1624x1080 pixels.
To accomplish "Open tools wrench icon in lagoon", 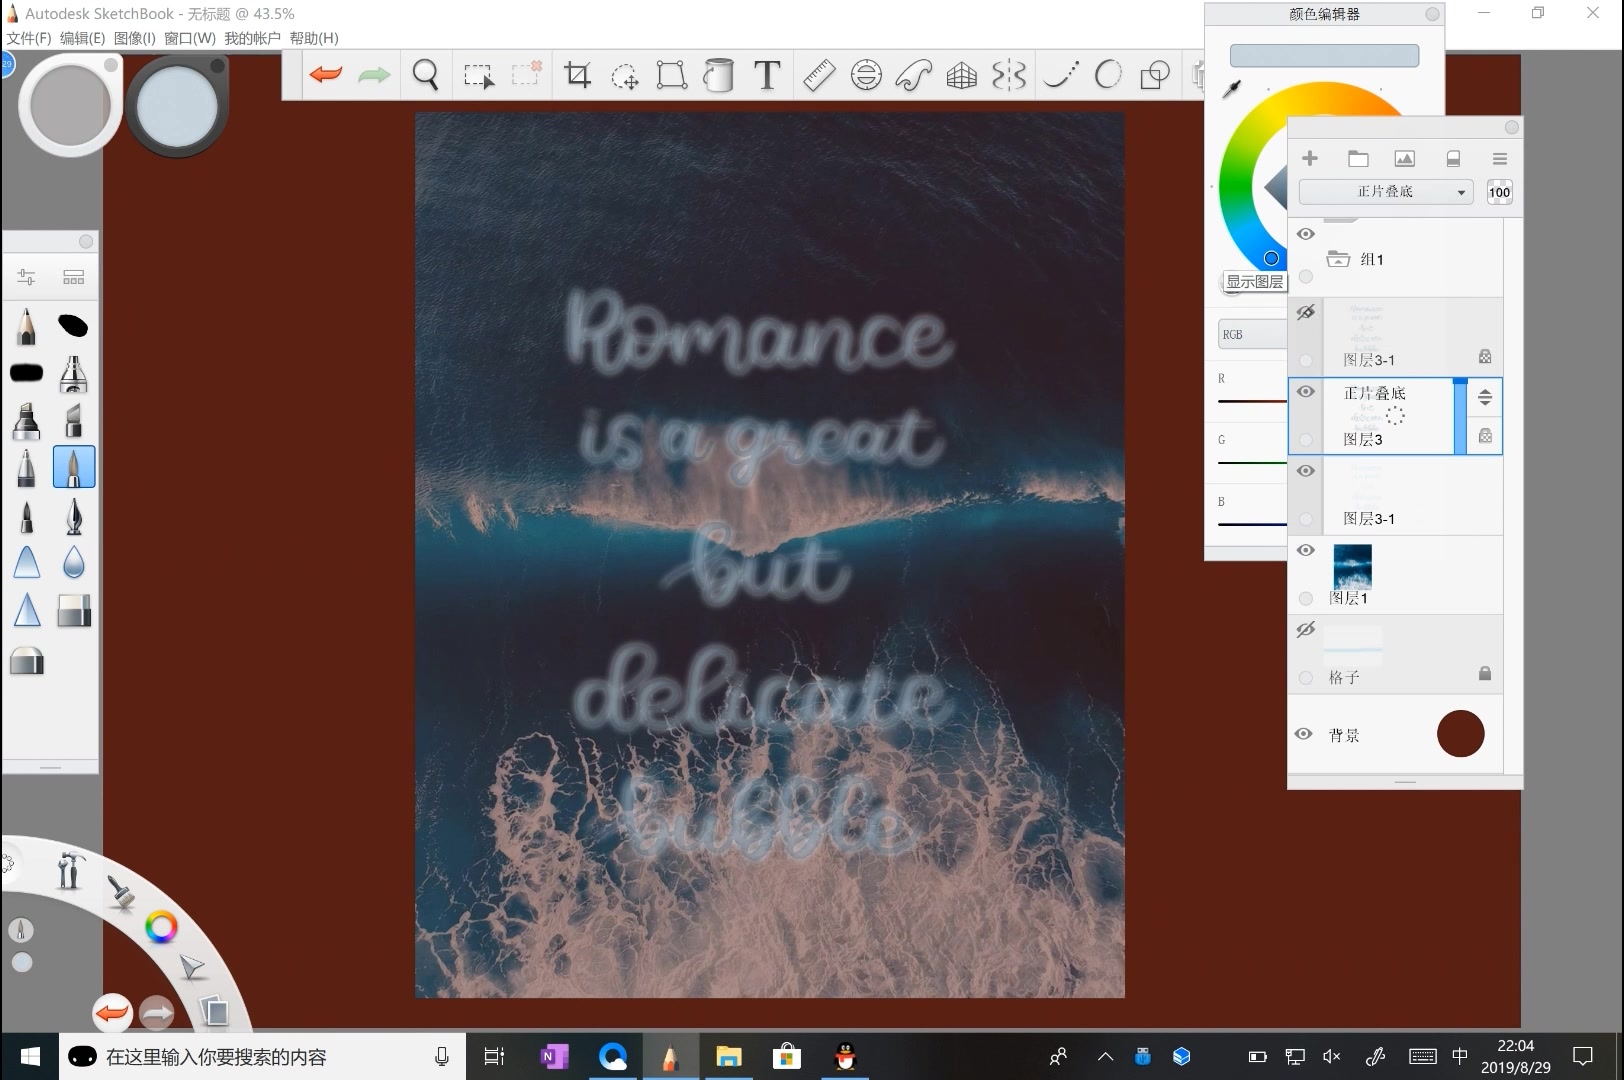I will [x=69, y=870].
